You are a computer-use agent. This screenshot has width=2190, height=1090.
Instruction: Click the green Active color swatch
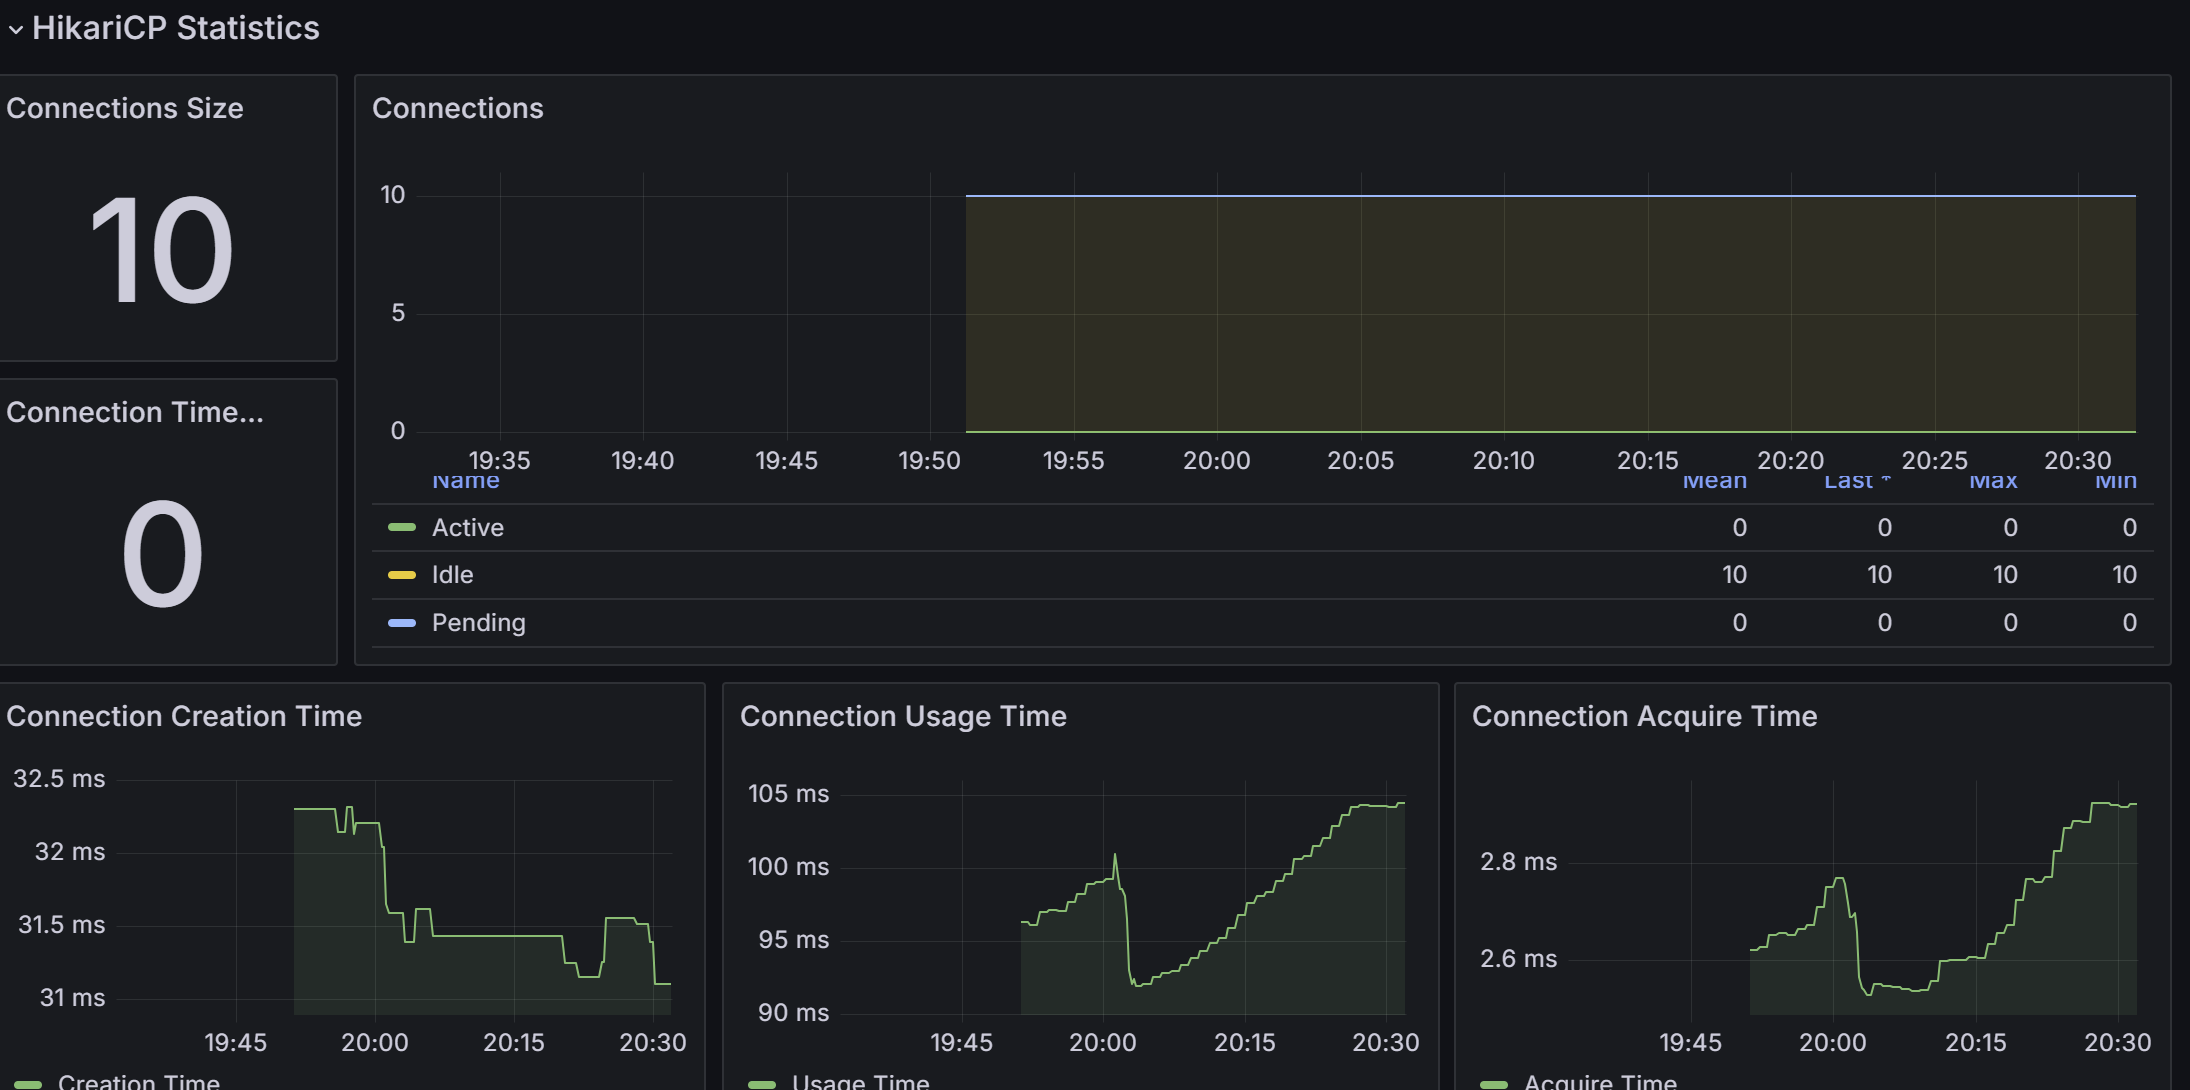[x=402, y=527]
